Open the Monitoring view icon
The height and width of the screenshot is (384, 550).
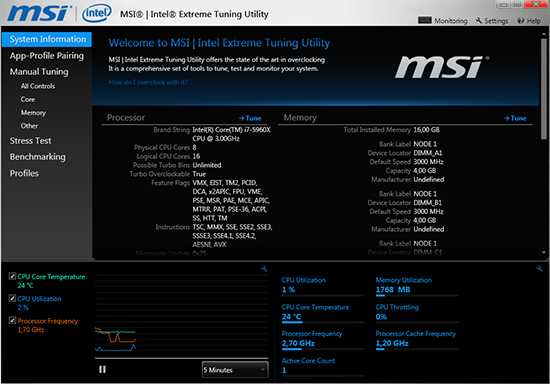[424, 20]
